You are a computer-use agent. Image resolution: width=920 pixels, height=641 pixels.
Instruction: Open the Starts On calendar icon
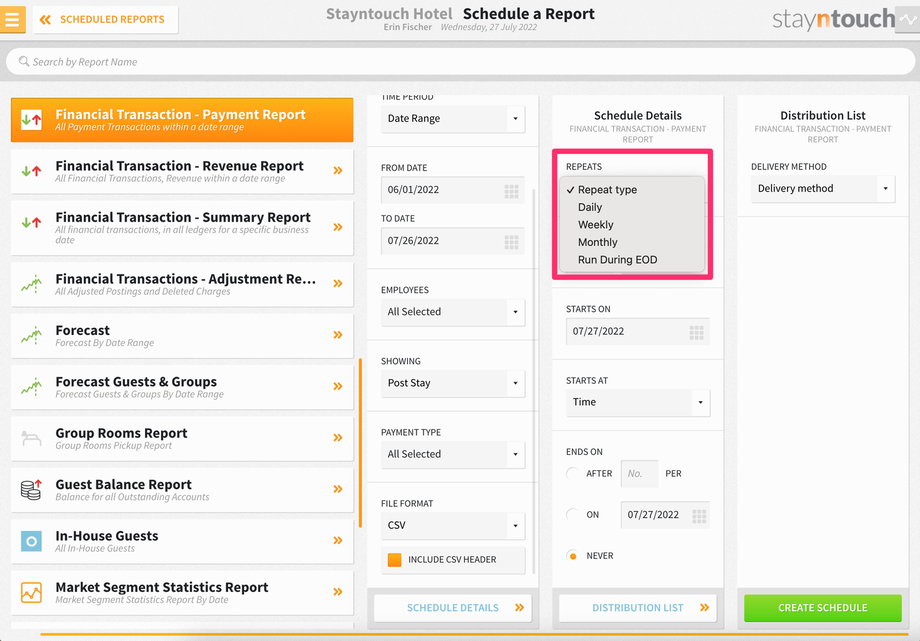point(696,333)
